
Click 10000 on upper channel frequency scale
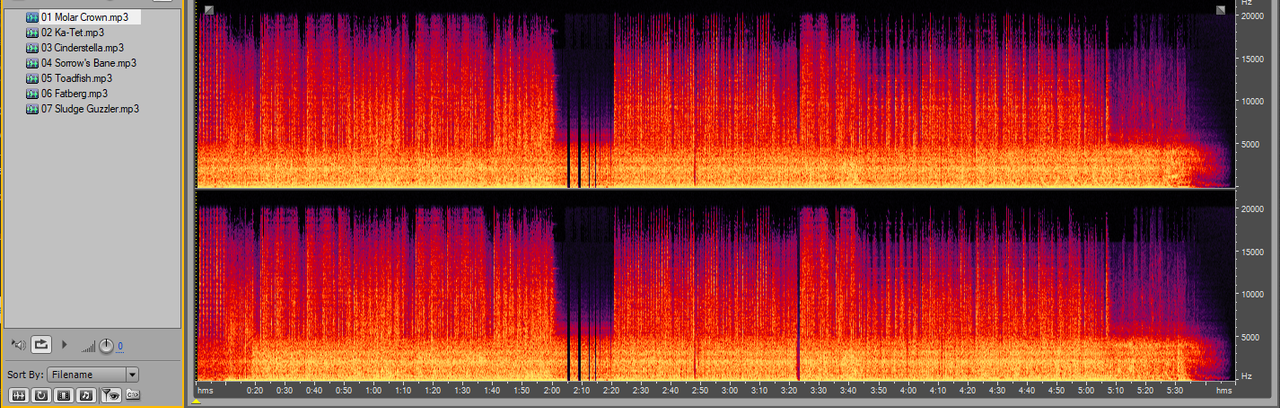[1253, 101]
